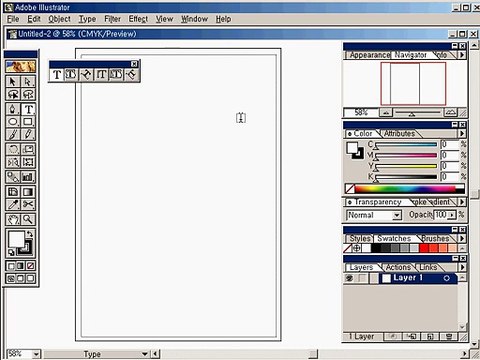This screenshot has height=360, width=480.
Task: Click Navigator zoom out button
Action: (x=386, y=113)
